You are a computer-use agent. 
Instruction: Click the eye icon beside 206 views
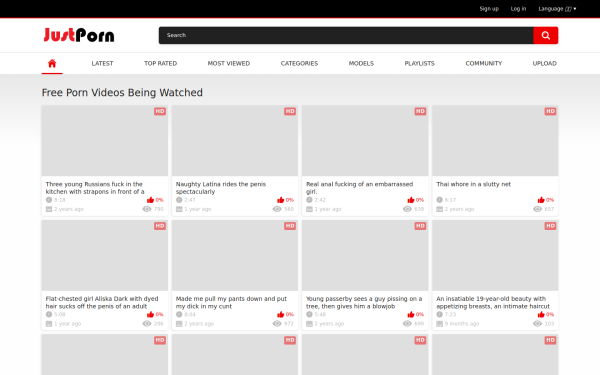(147, 323)
